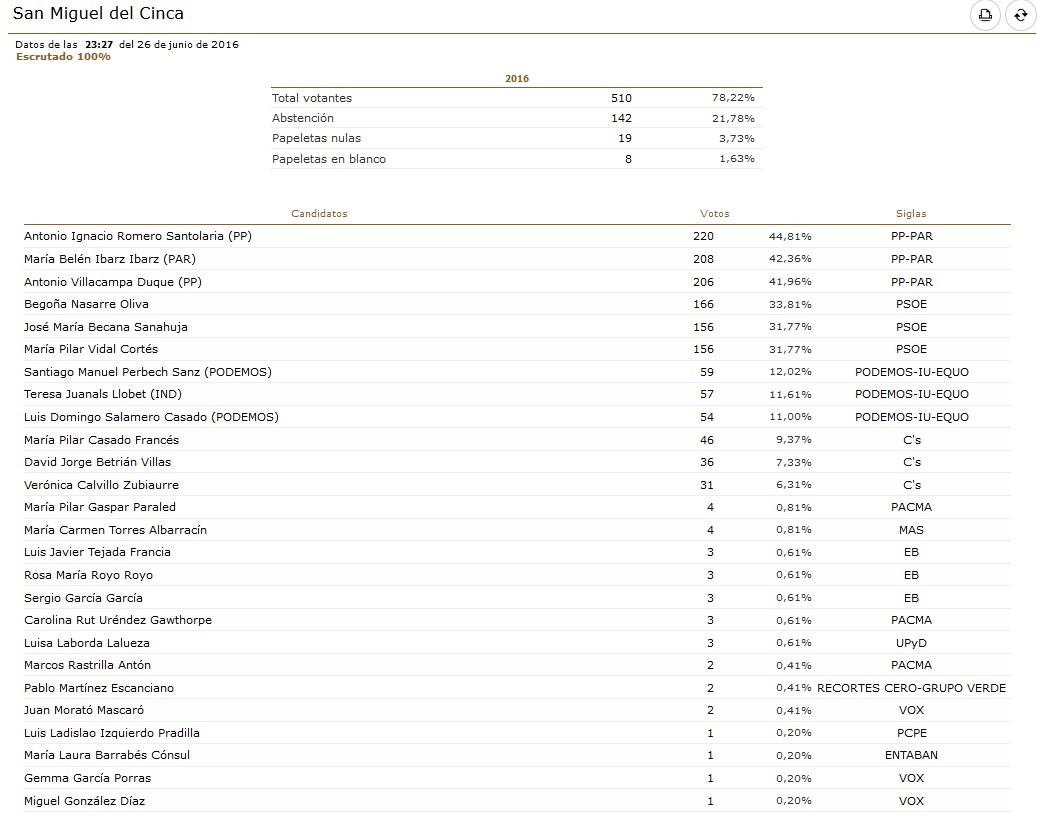Click RECORTES CERO-GRUPO VERDE siglas
The image size is (1037, 831).
point(911,688)
